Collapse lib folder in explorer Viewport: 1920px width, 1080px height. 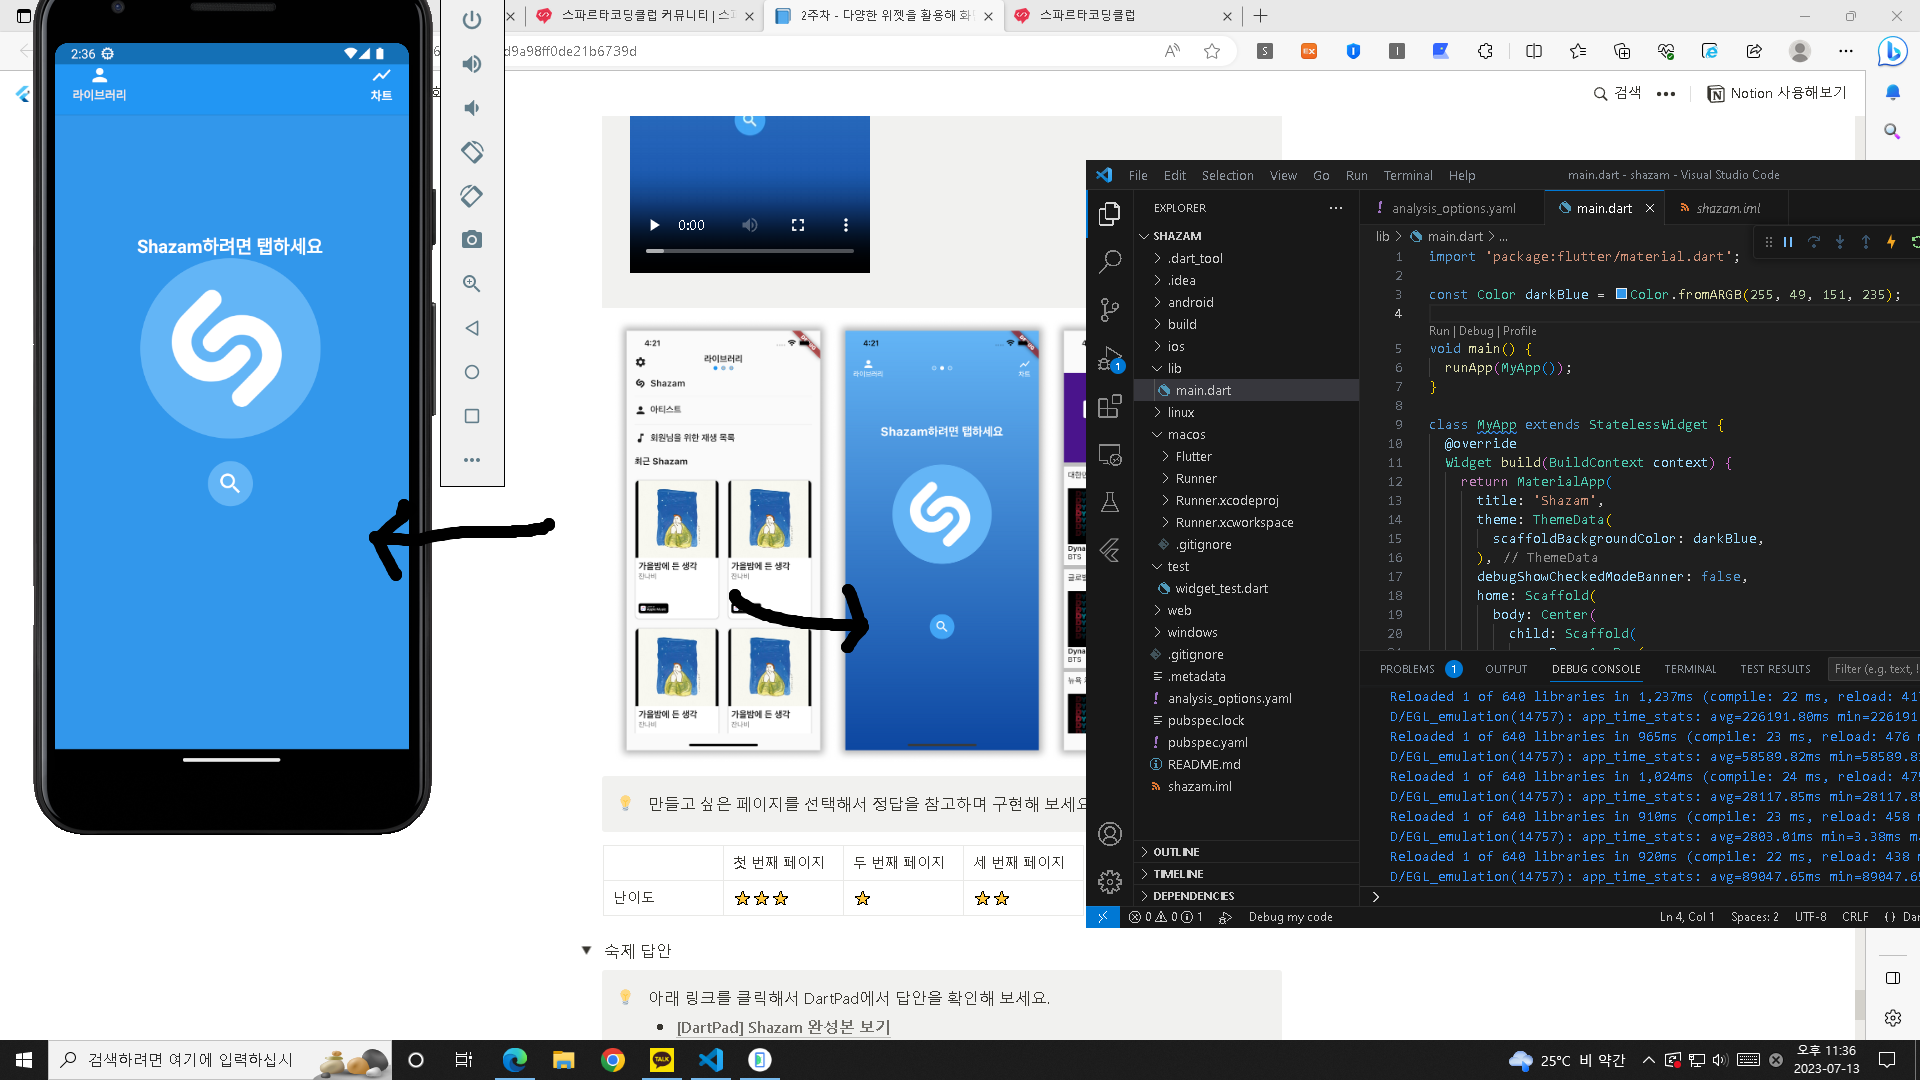[x=1174, y=368]
